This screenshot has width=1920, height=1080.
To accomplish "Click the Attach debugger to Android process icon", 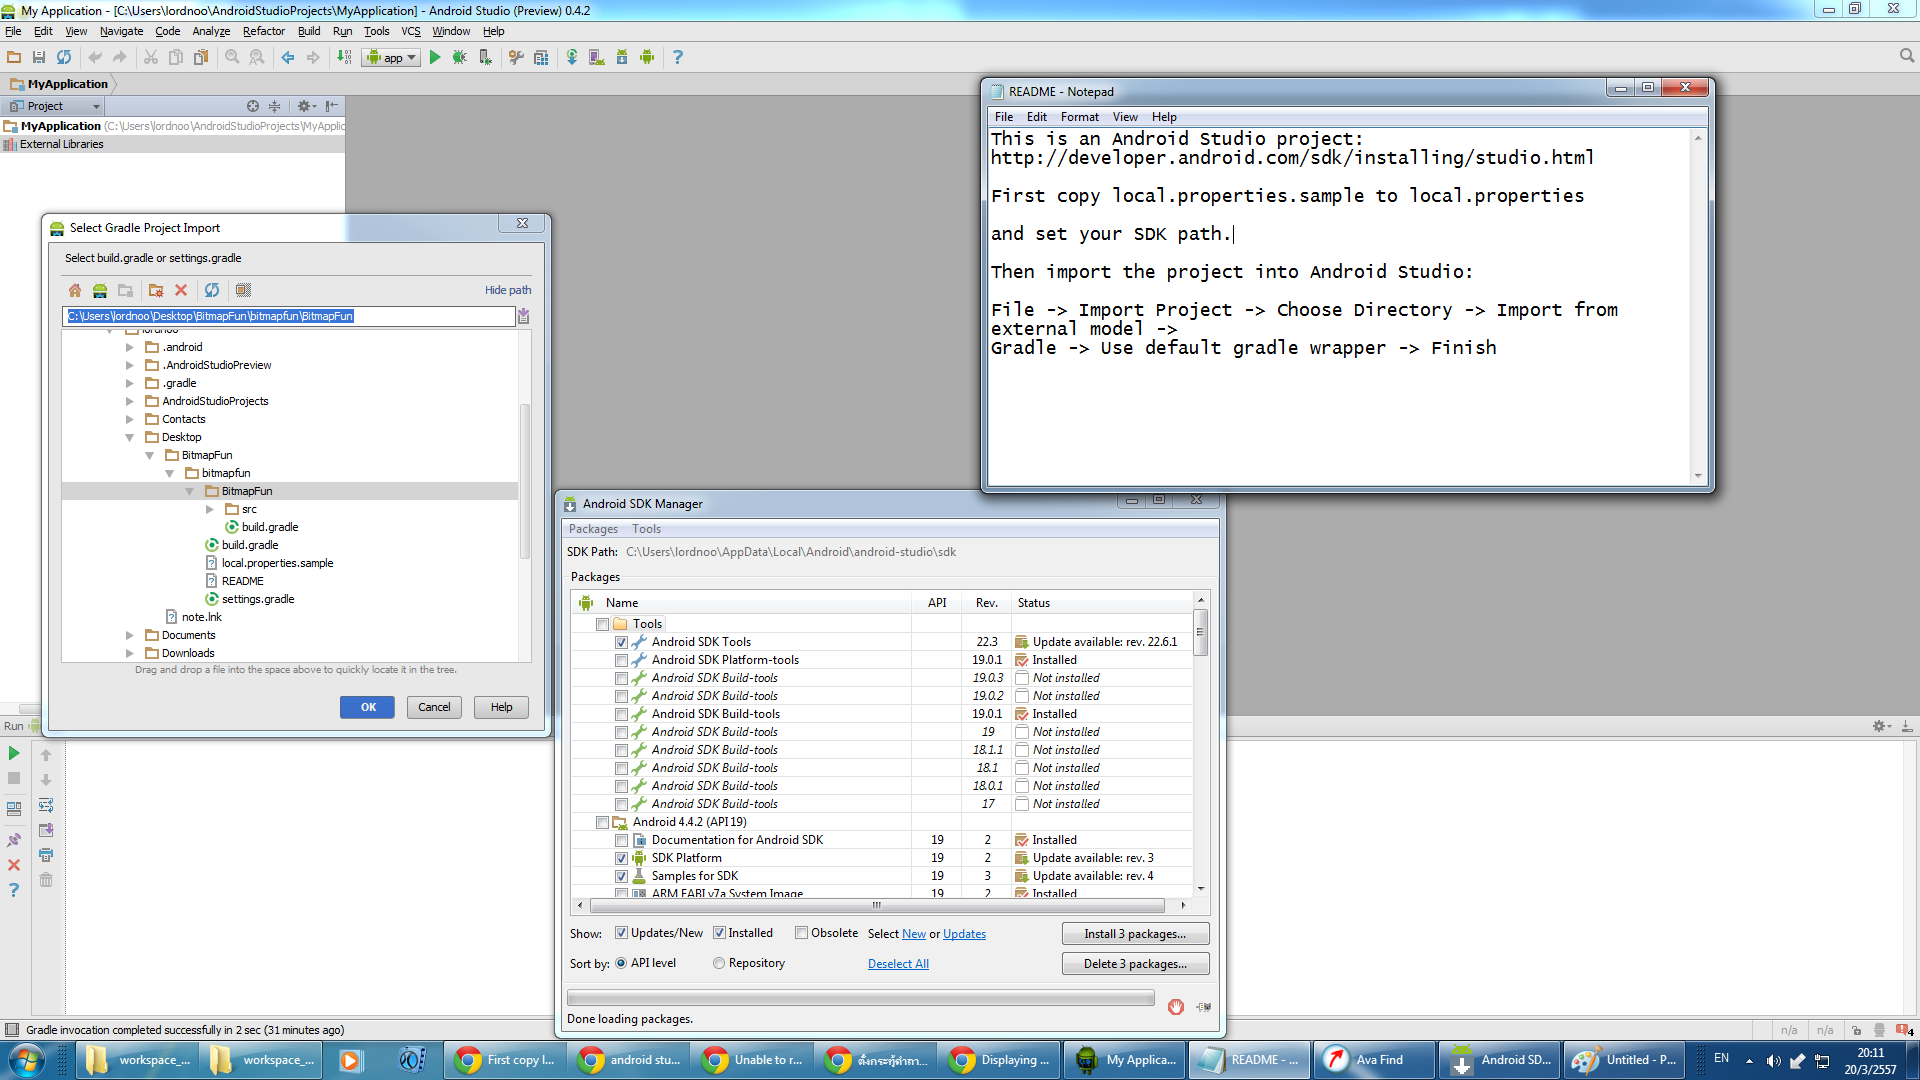I will (x=485, y=57).
